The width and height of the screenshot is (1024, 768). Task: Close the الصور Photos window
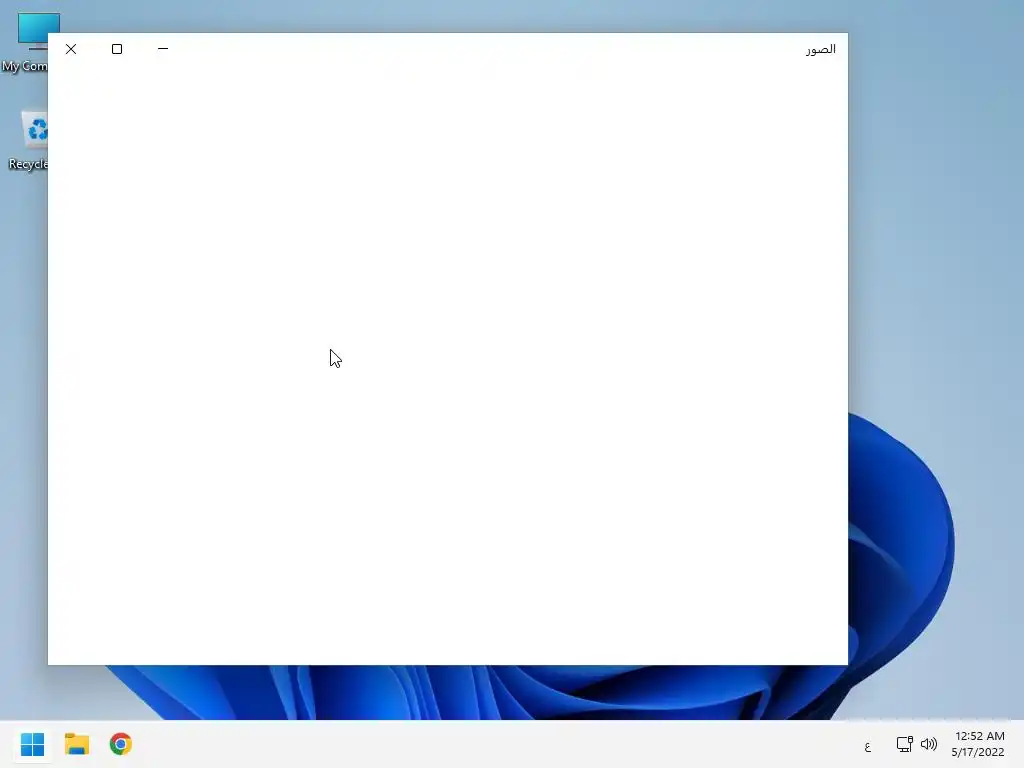(x=71, y=49)
